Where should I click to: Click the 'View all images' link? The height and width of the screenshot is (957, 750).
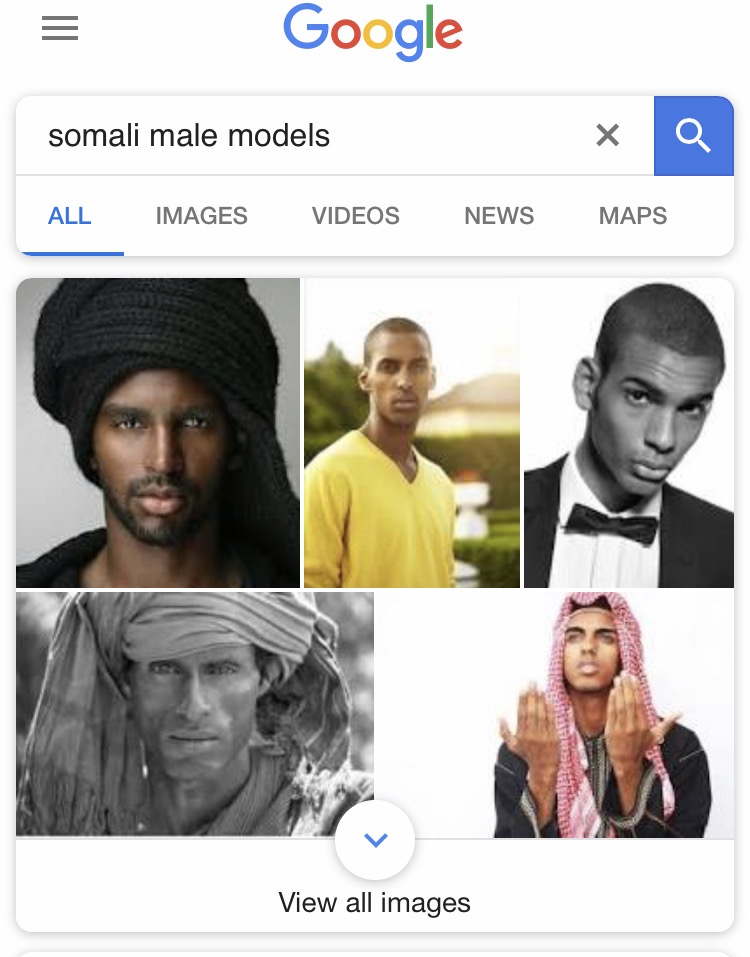[375, 903]
